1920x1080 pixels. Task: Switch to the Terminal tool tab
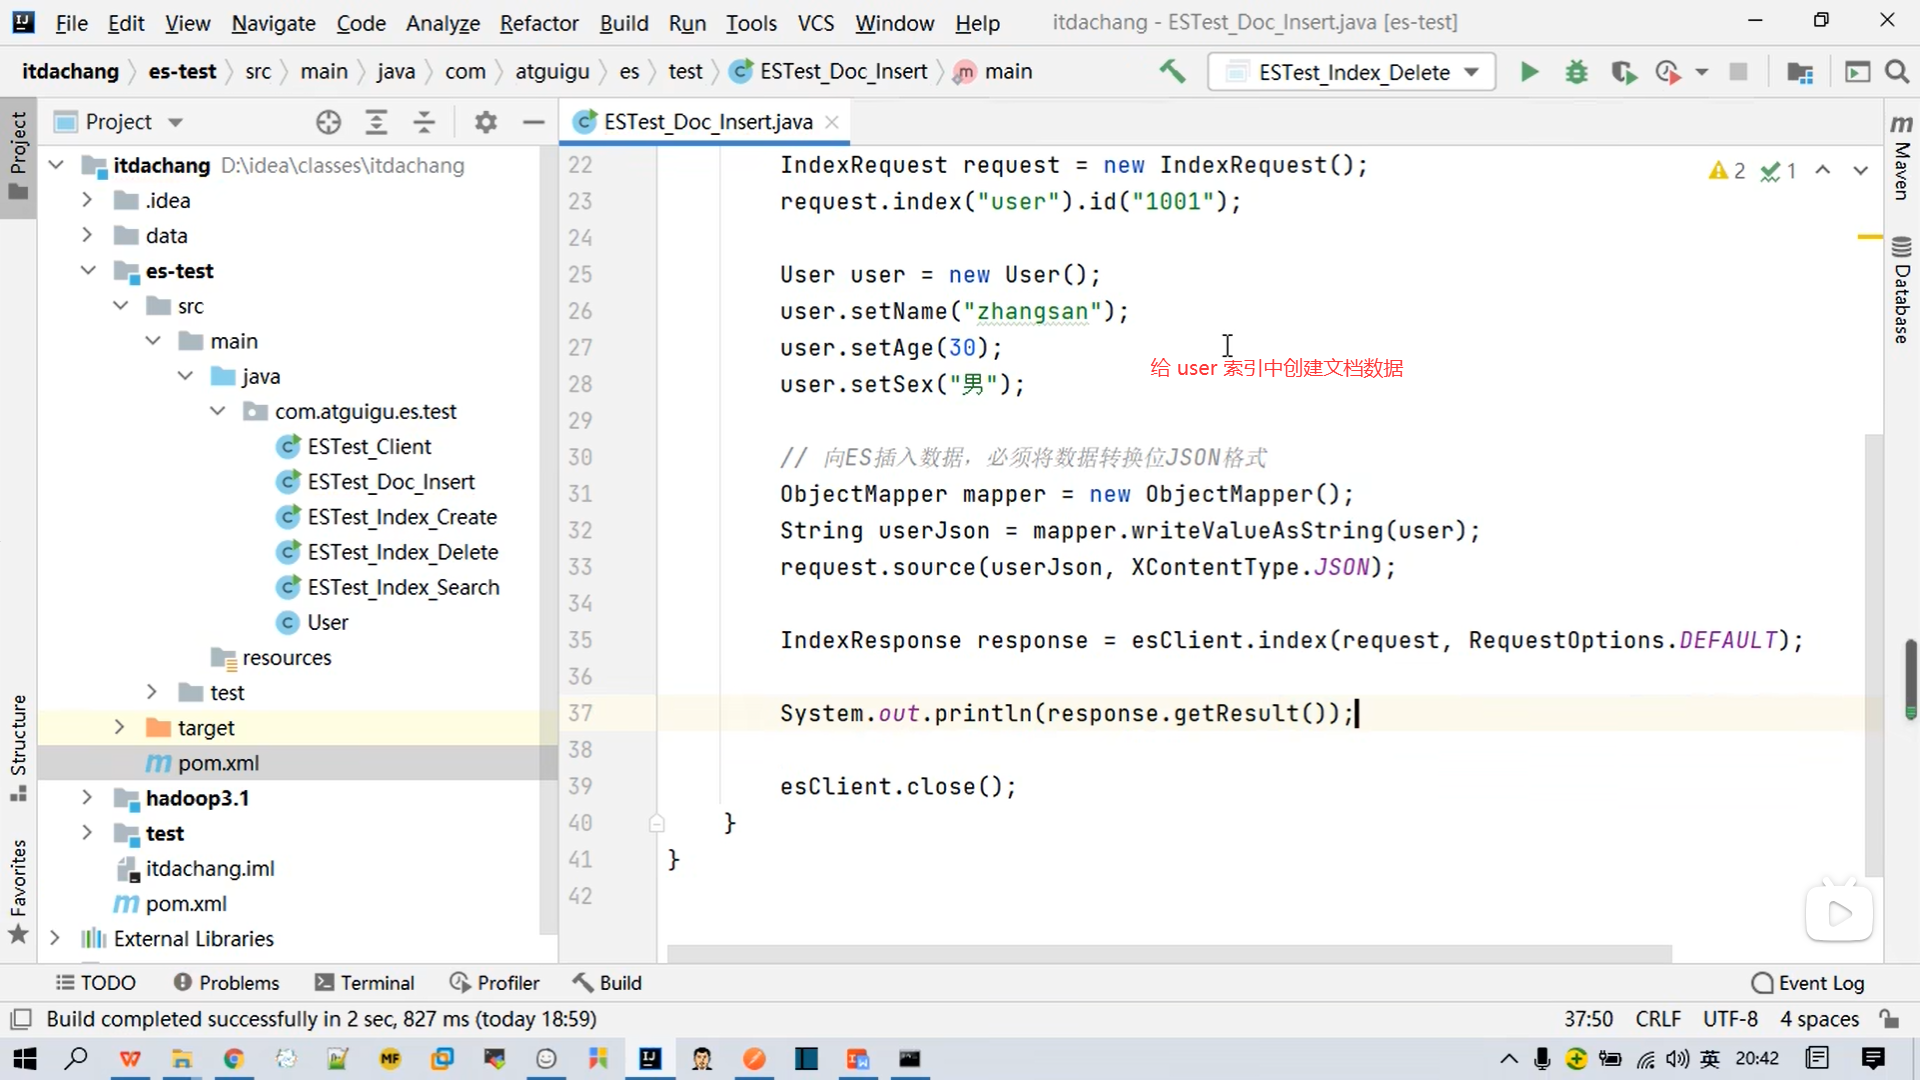(364, 983)
